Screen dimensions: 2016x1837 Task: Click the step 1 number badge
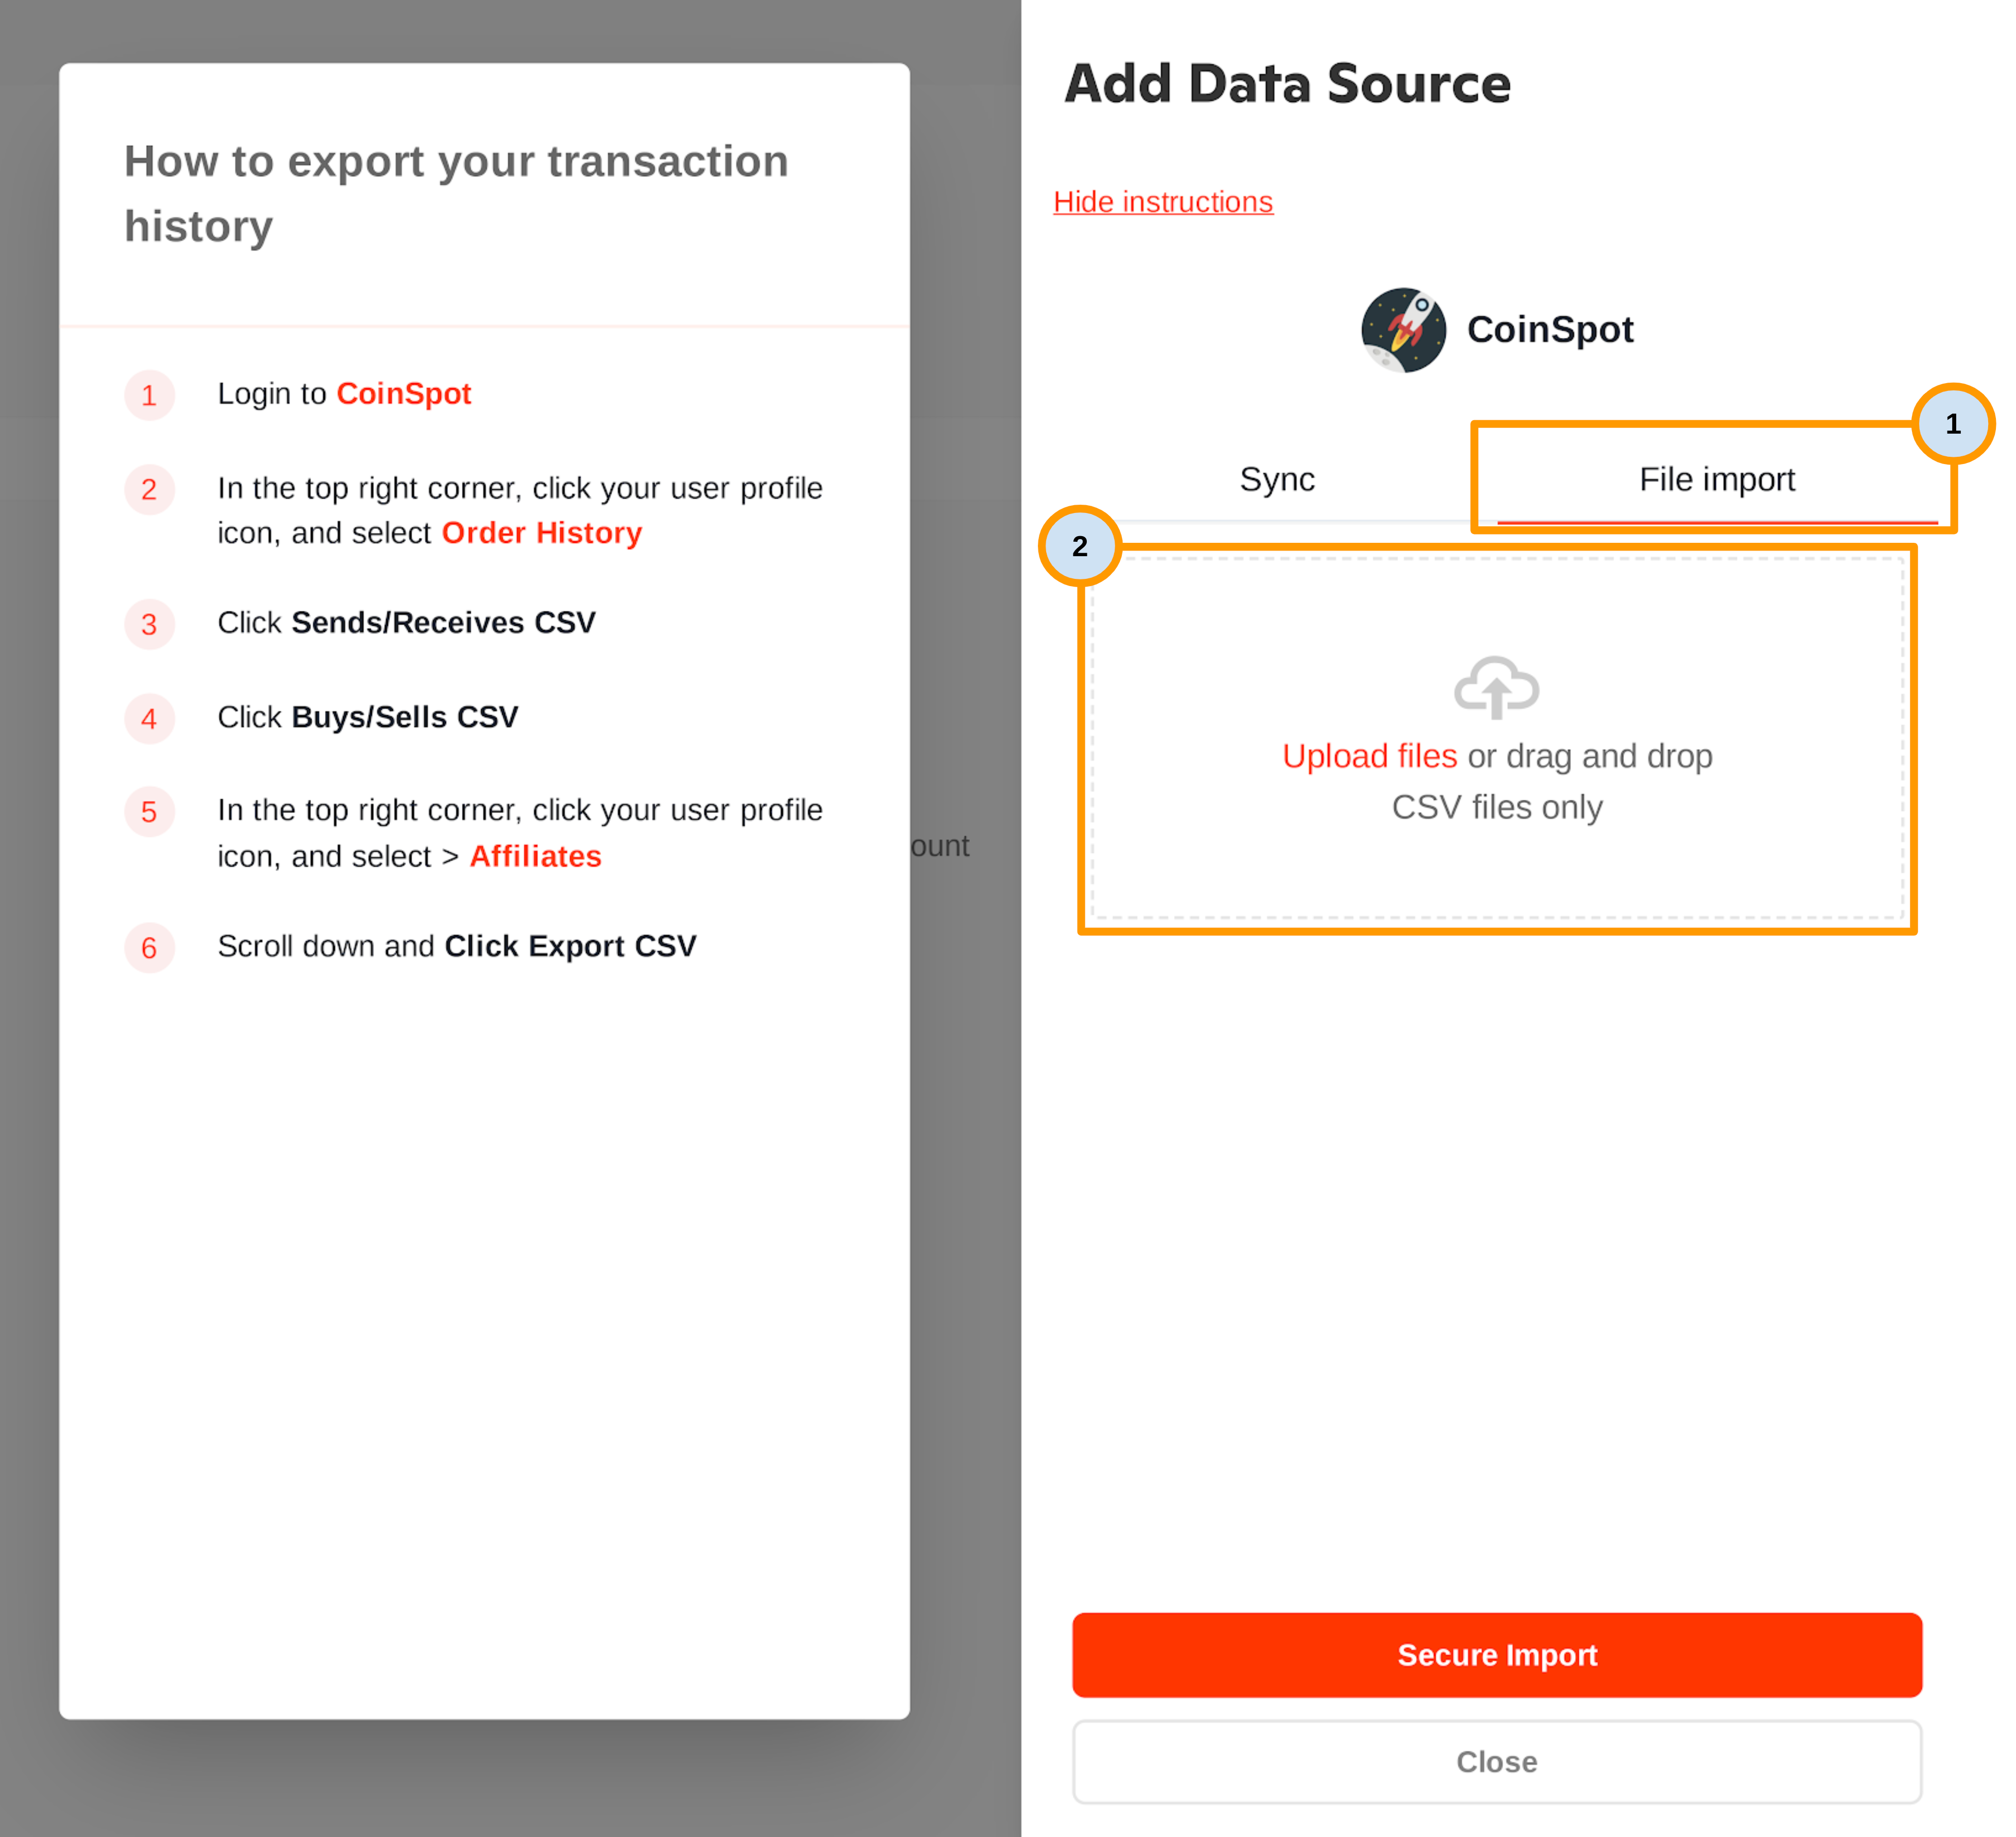(149, 395)
